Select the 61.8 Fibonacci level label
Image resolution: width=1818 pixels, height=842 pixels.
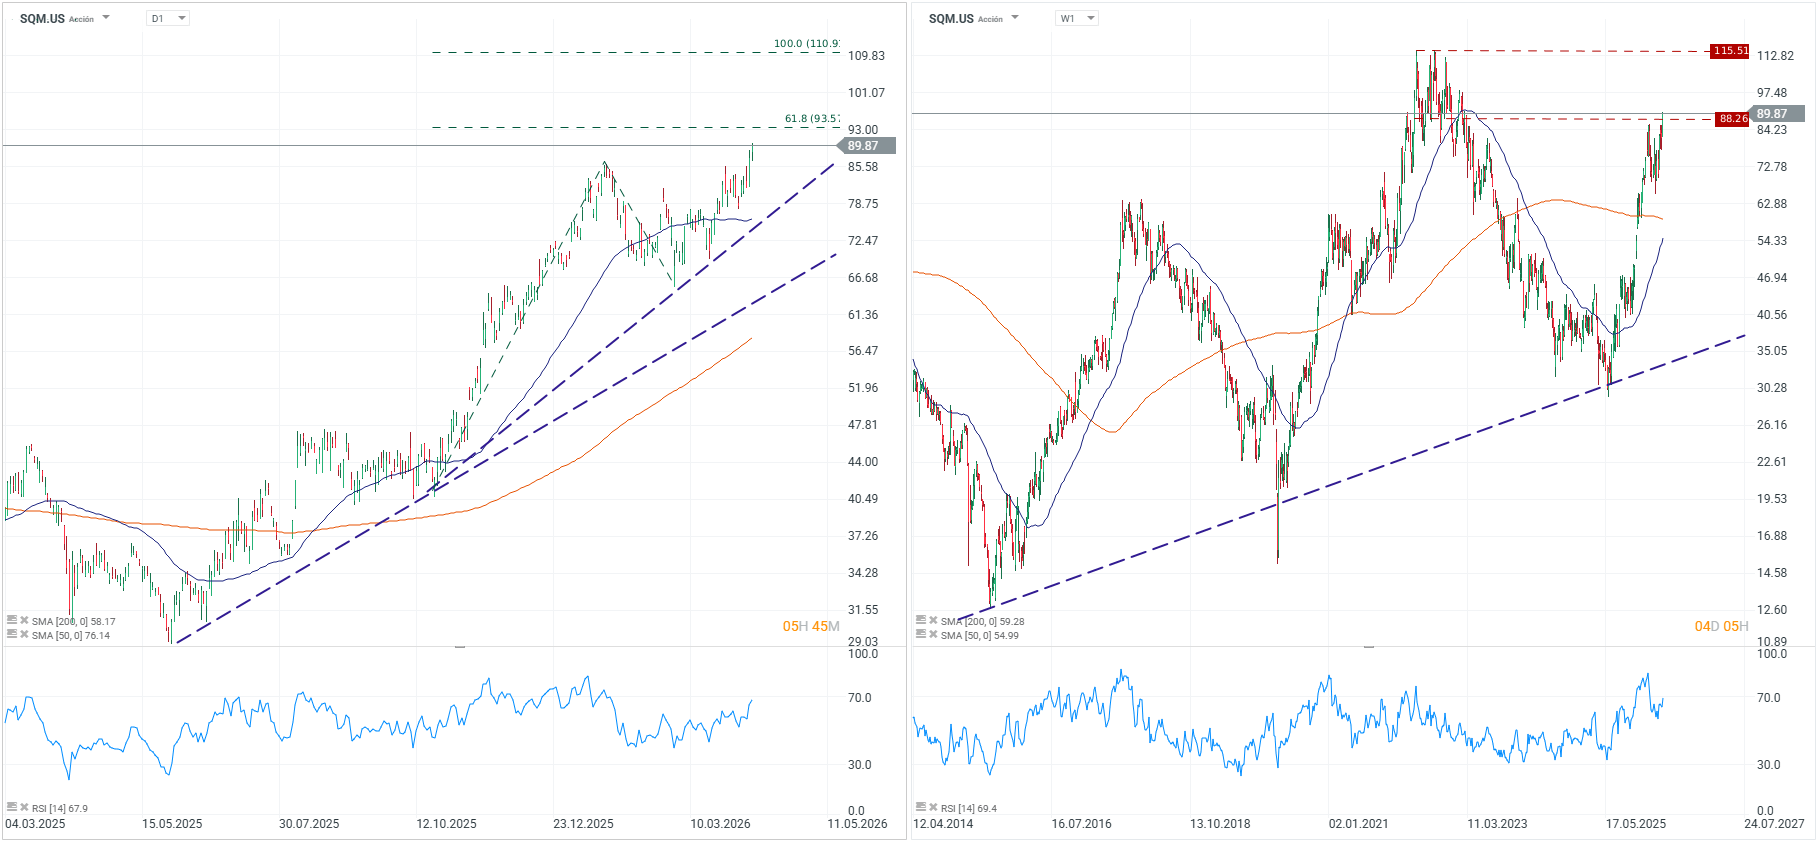(x=811, y=119)
